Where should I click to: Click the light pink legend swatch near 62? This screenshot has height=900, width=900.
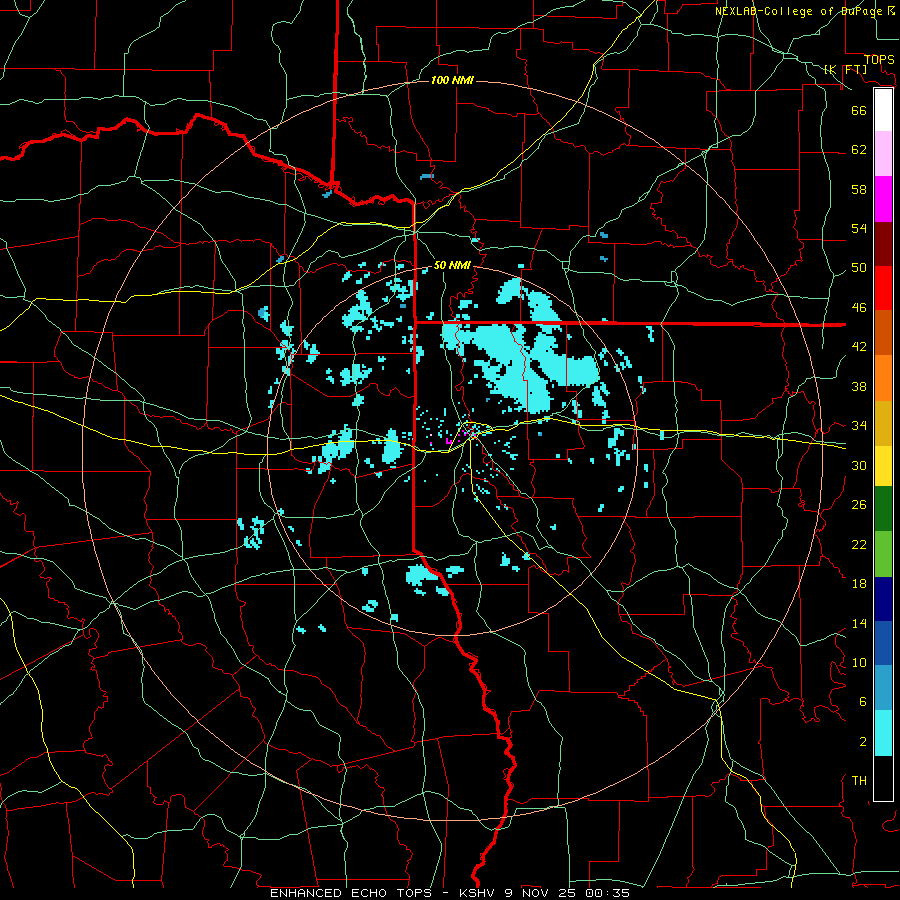coord(883,153)
